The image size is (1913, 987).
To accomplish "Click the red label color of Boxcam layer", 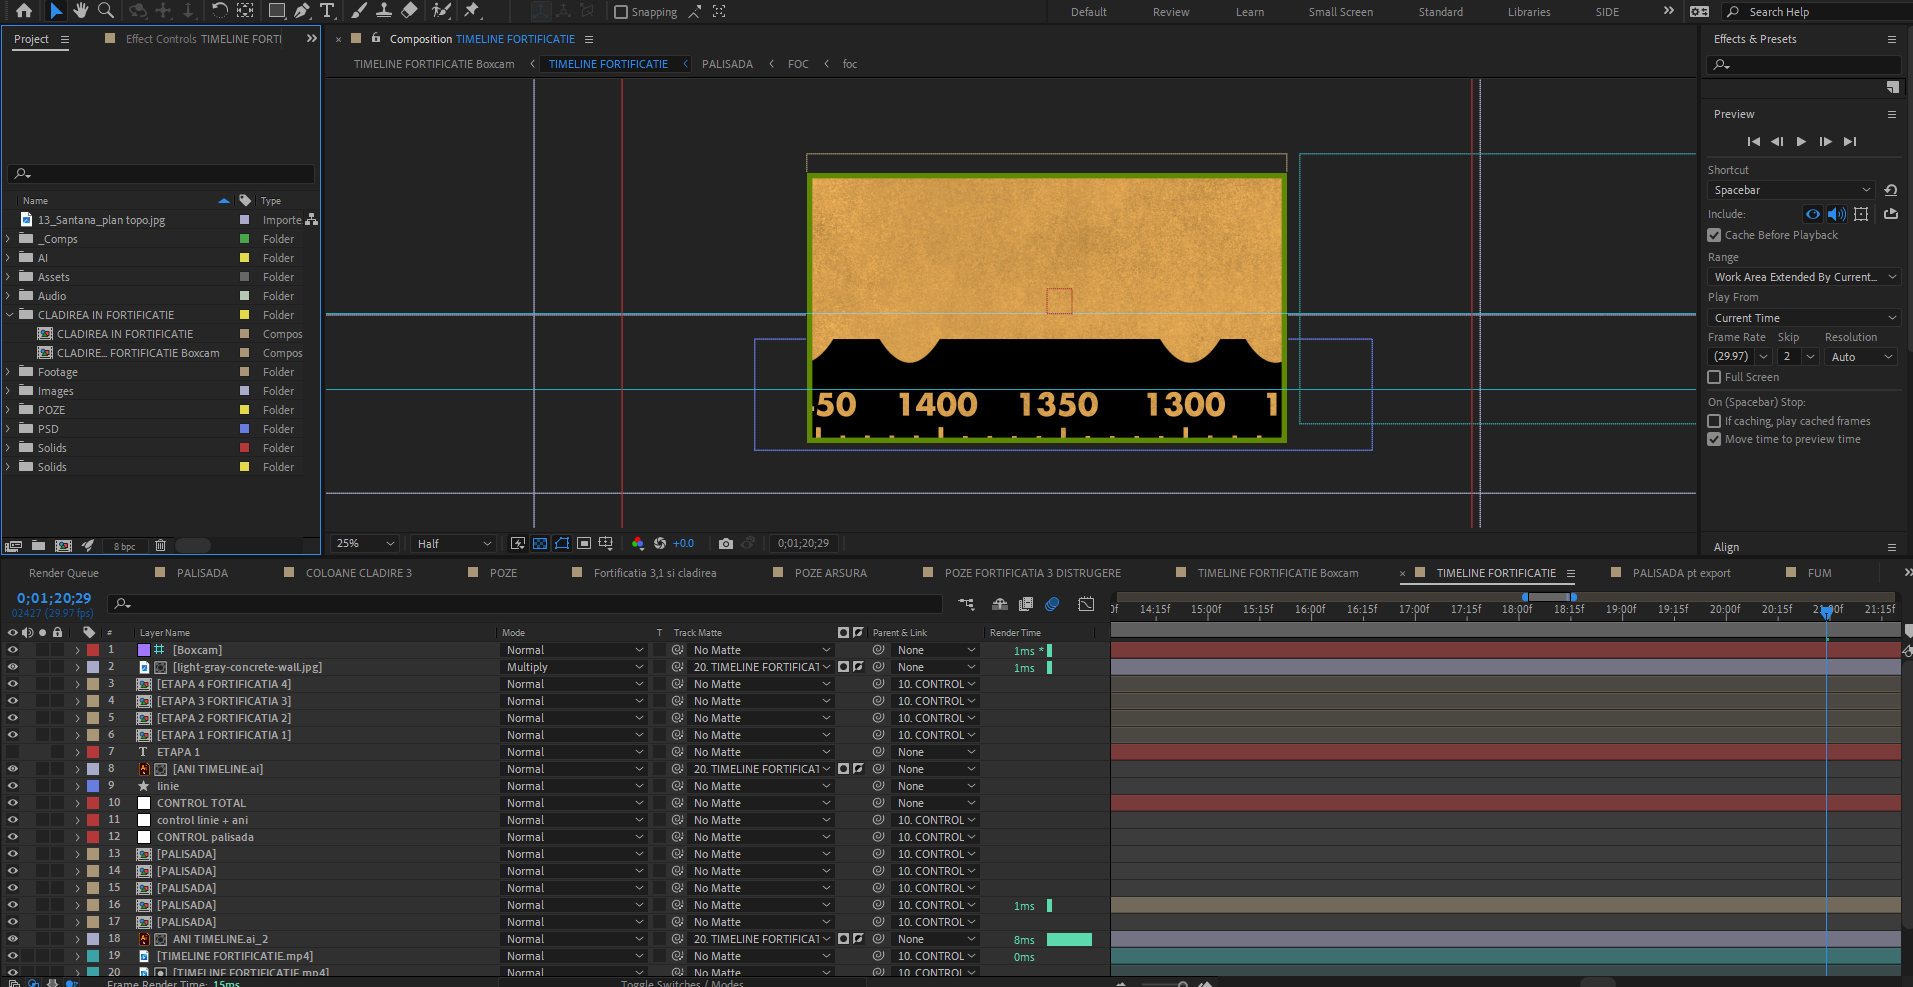I will click(93, 650).
